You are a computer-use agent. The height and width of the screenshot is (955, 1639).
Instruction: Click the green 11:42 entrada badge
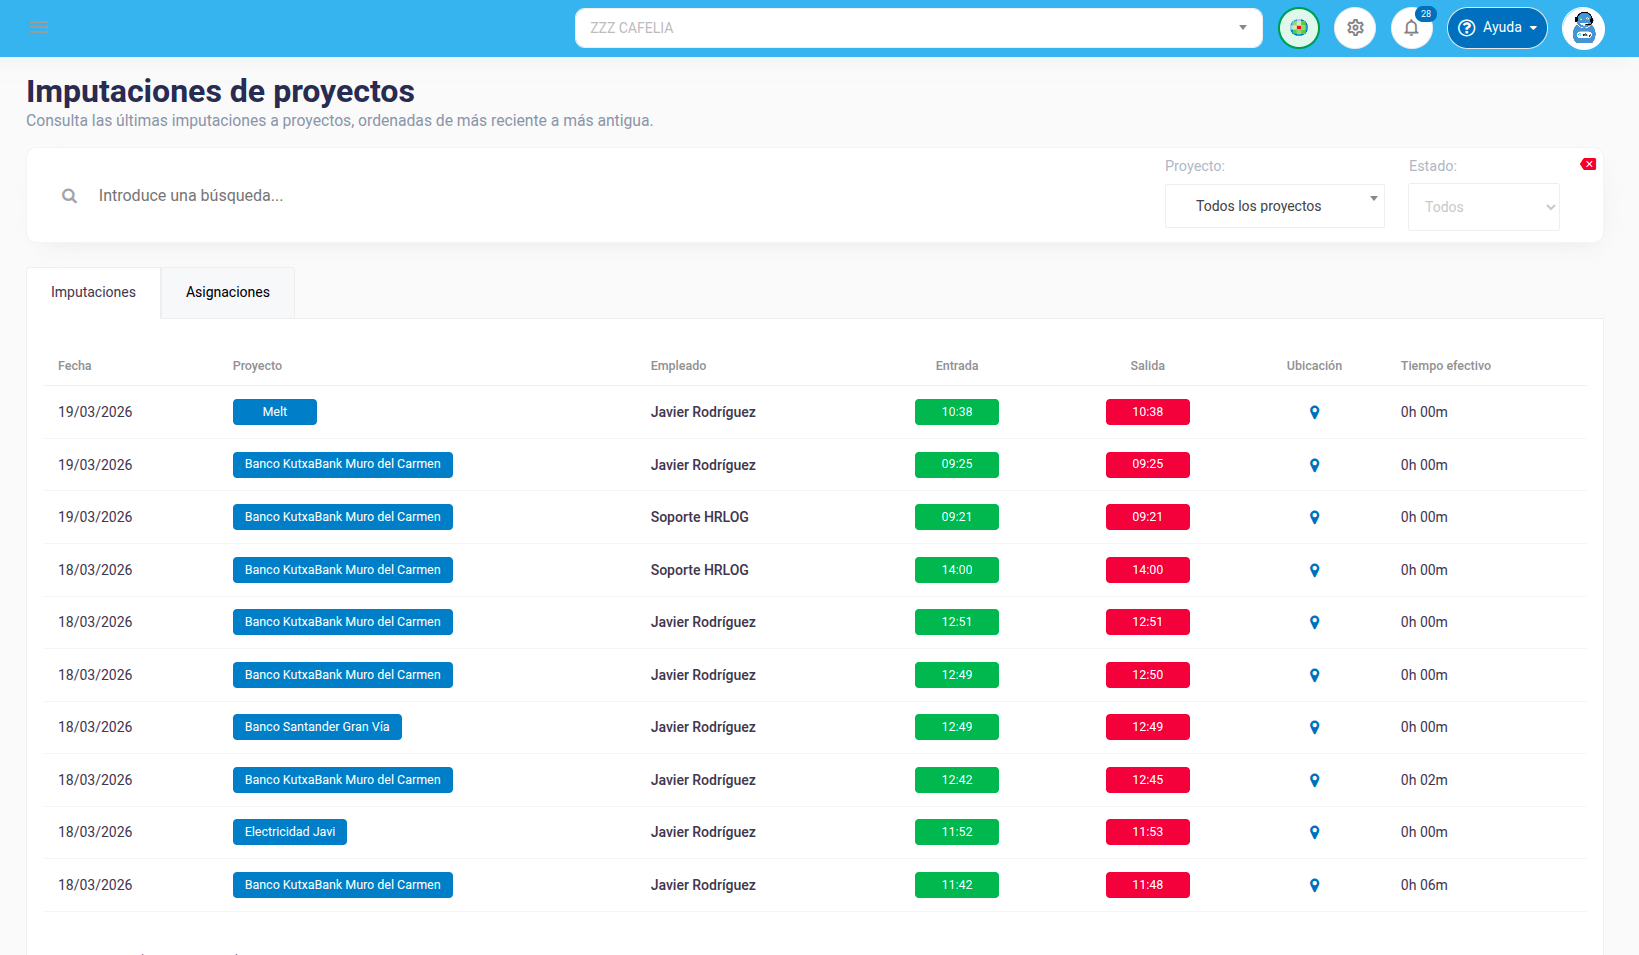(x=957, y=885)
